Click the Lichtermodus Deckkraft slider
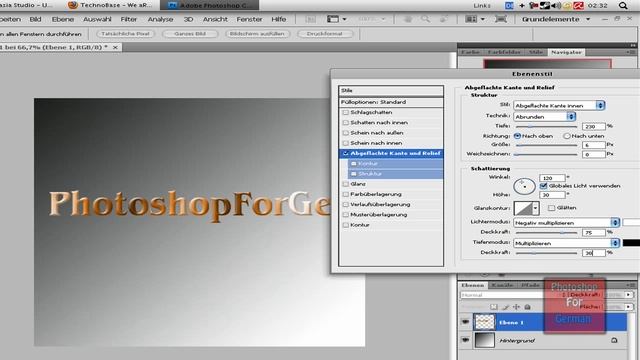Image resolution: width=640 pixels, height=360 pixels. click(547, 232)
